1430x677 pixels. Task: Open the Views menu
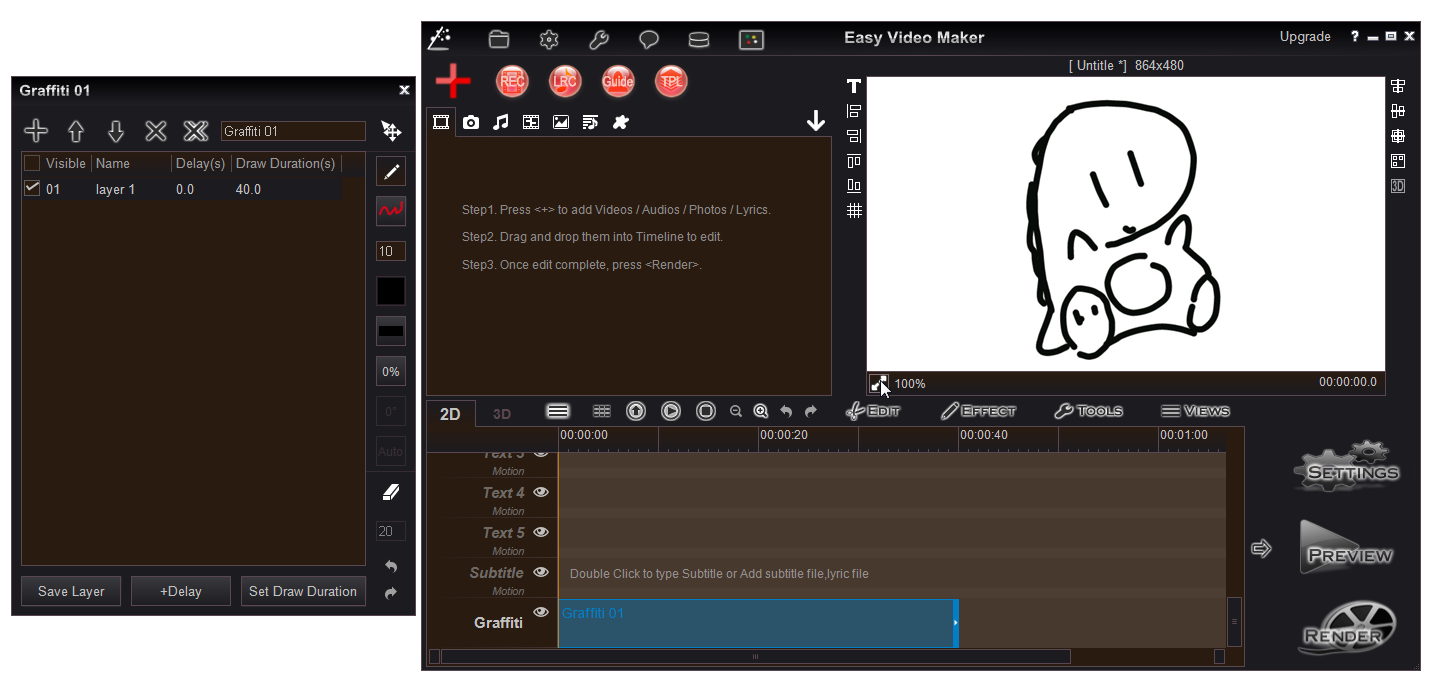1195,411
